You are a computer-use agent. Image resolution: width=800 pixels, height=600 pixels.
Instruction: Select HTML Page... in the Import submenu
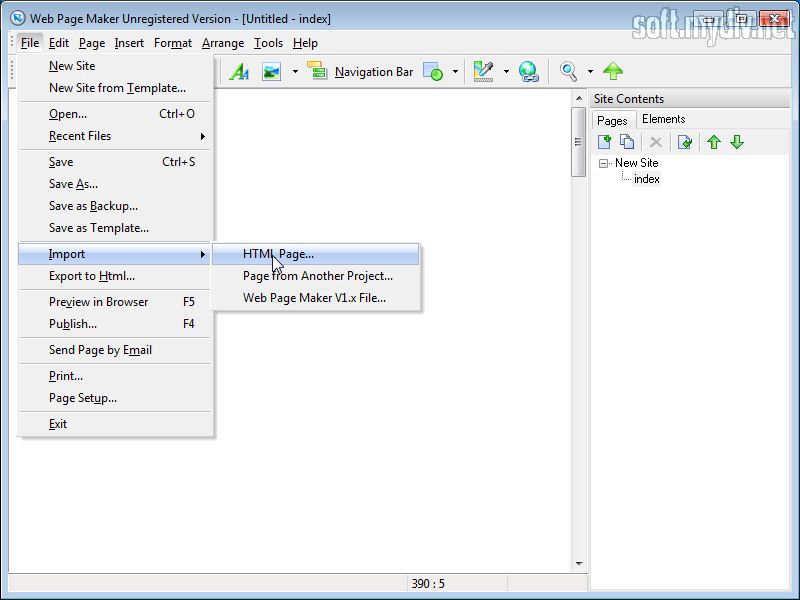click(x=316, y=254)
